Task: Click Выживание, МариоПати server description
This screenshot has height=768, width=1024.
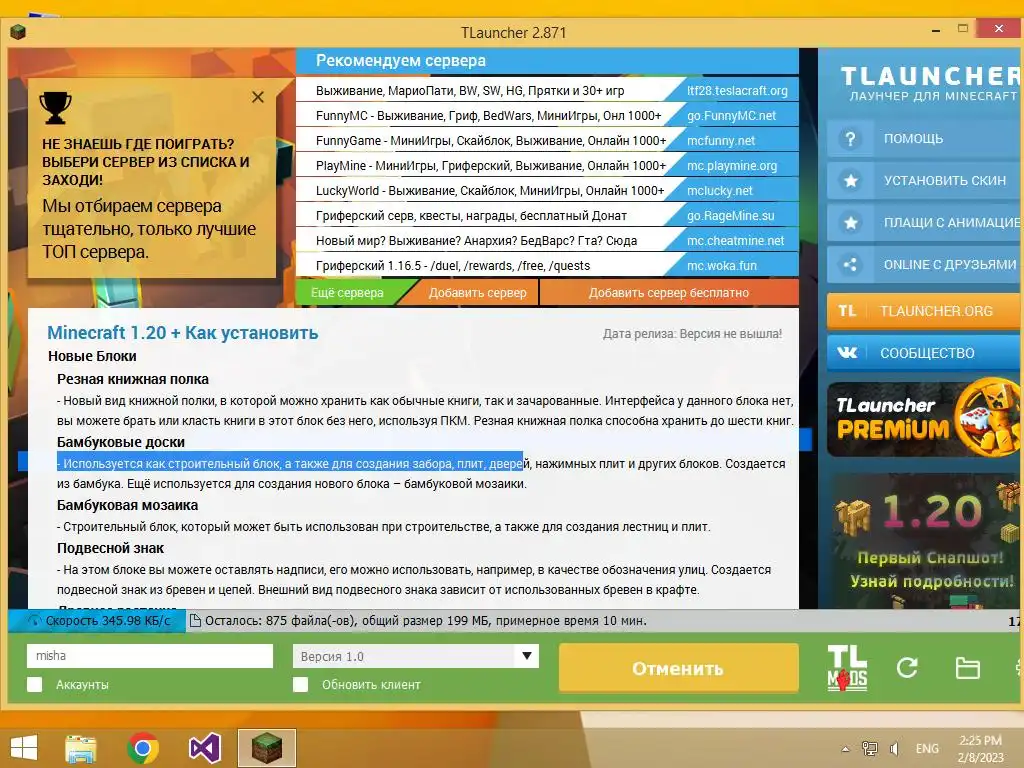Action: click(470, 91)
